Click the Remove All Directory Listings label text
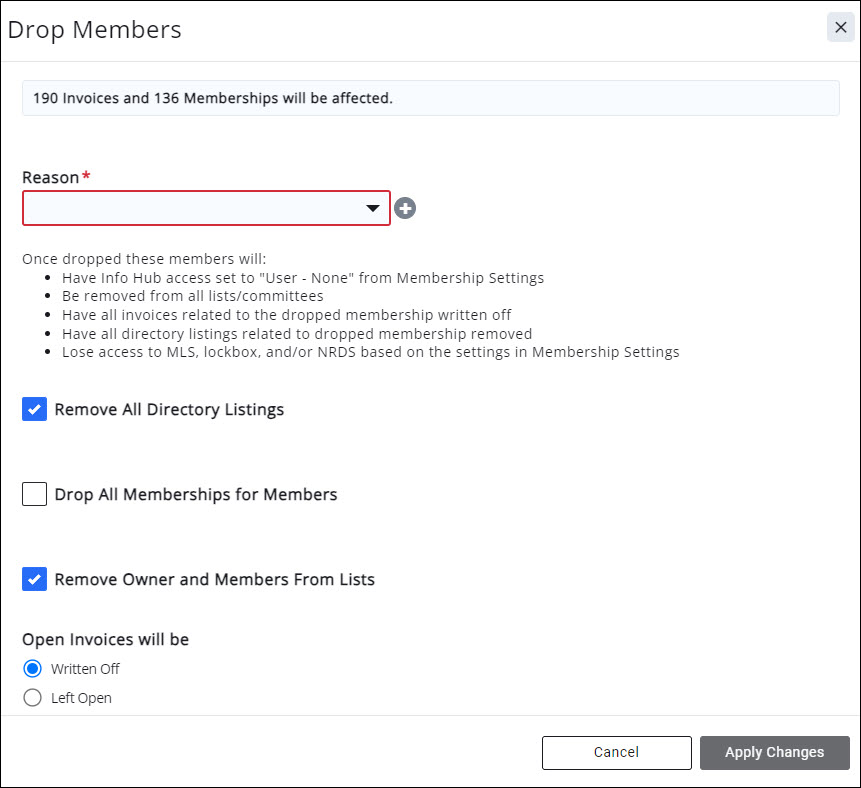The width and height of the screenshot is (861, 788). pyautogui.click(x=169, y=409)
